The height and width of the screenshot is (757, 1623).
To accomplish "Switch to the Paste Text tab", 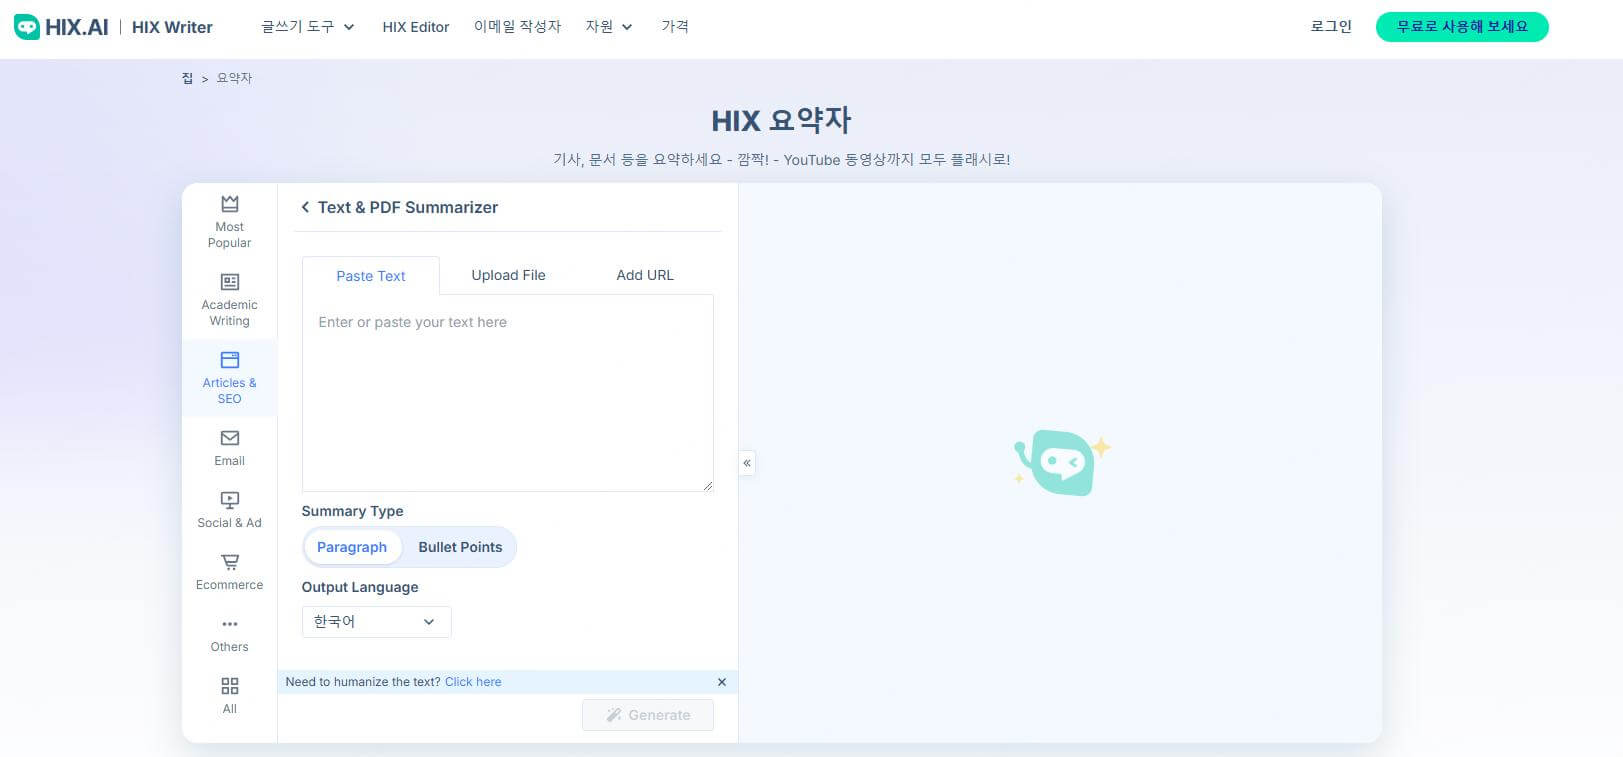I will click(371, 276).
